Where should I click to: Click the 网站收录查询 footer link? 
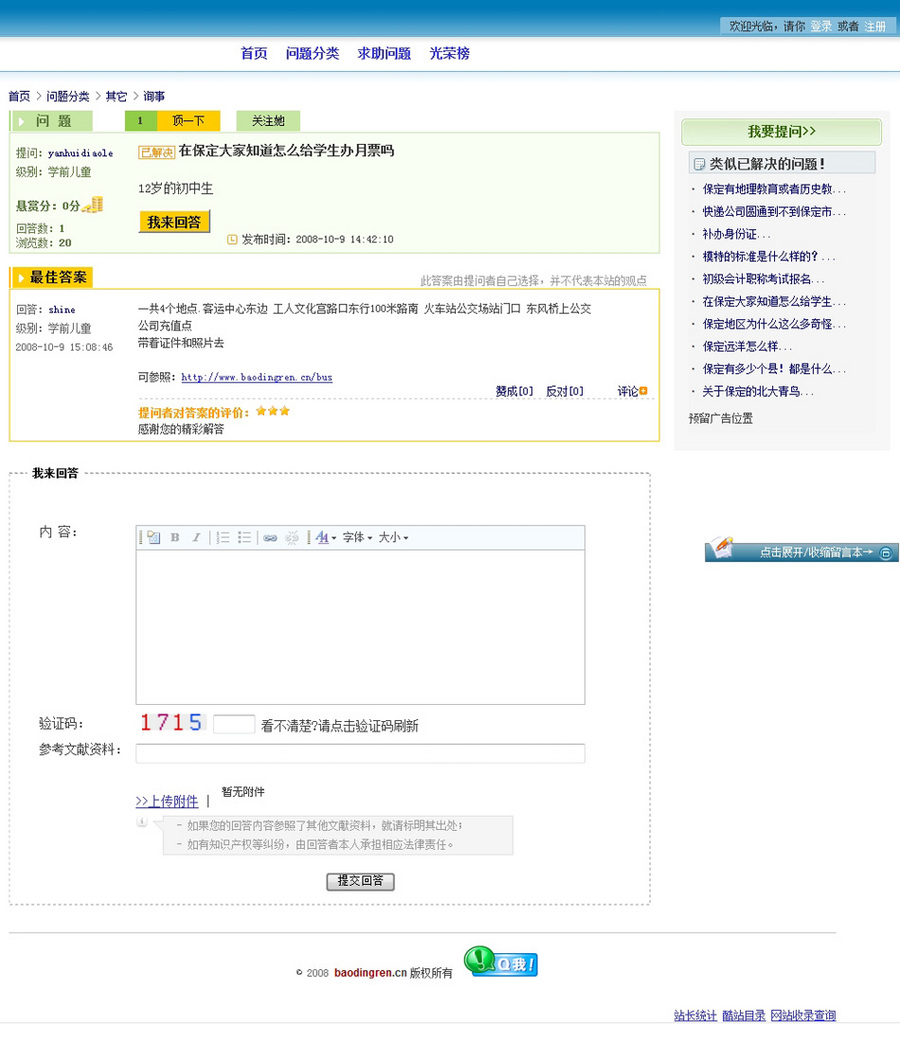(x=803, y=1015)
